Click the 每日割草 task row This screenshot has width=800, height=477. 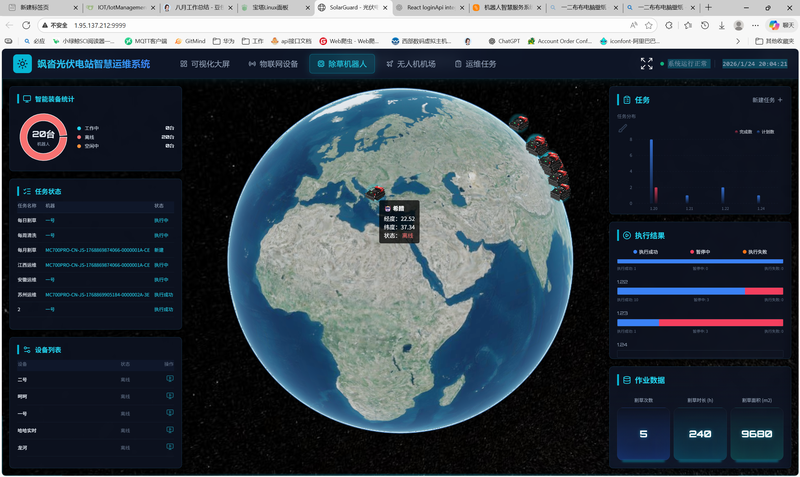pos(95,220)
